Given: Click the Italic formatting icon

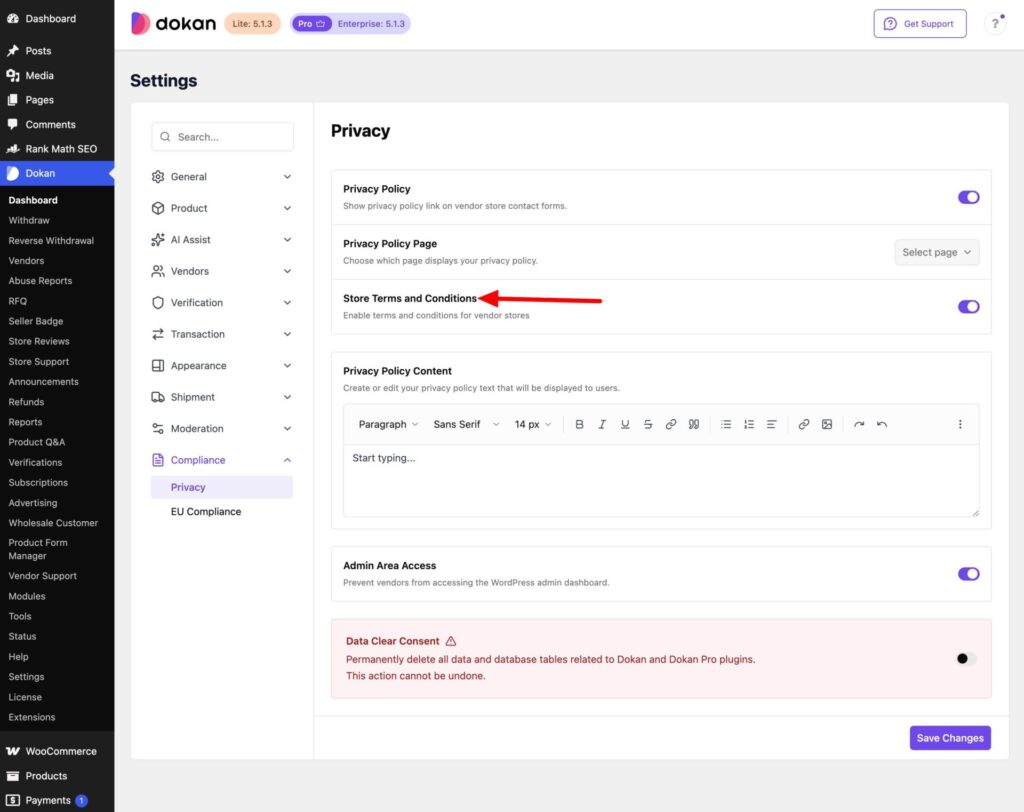Looking at the screenshot, I should point(602,425).
